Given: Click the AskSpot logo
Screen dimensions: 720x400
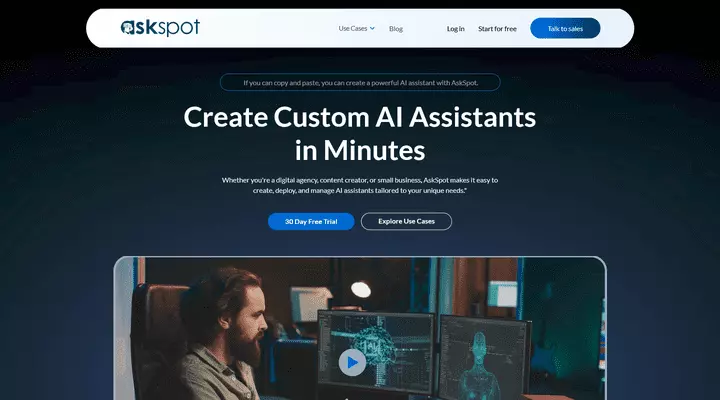Looking at the screenshot, I should (x=160, y=28).
